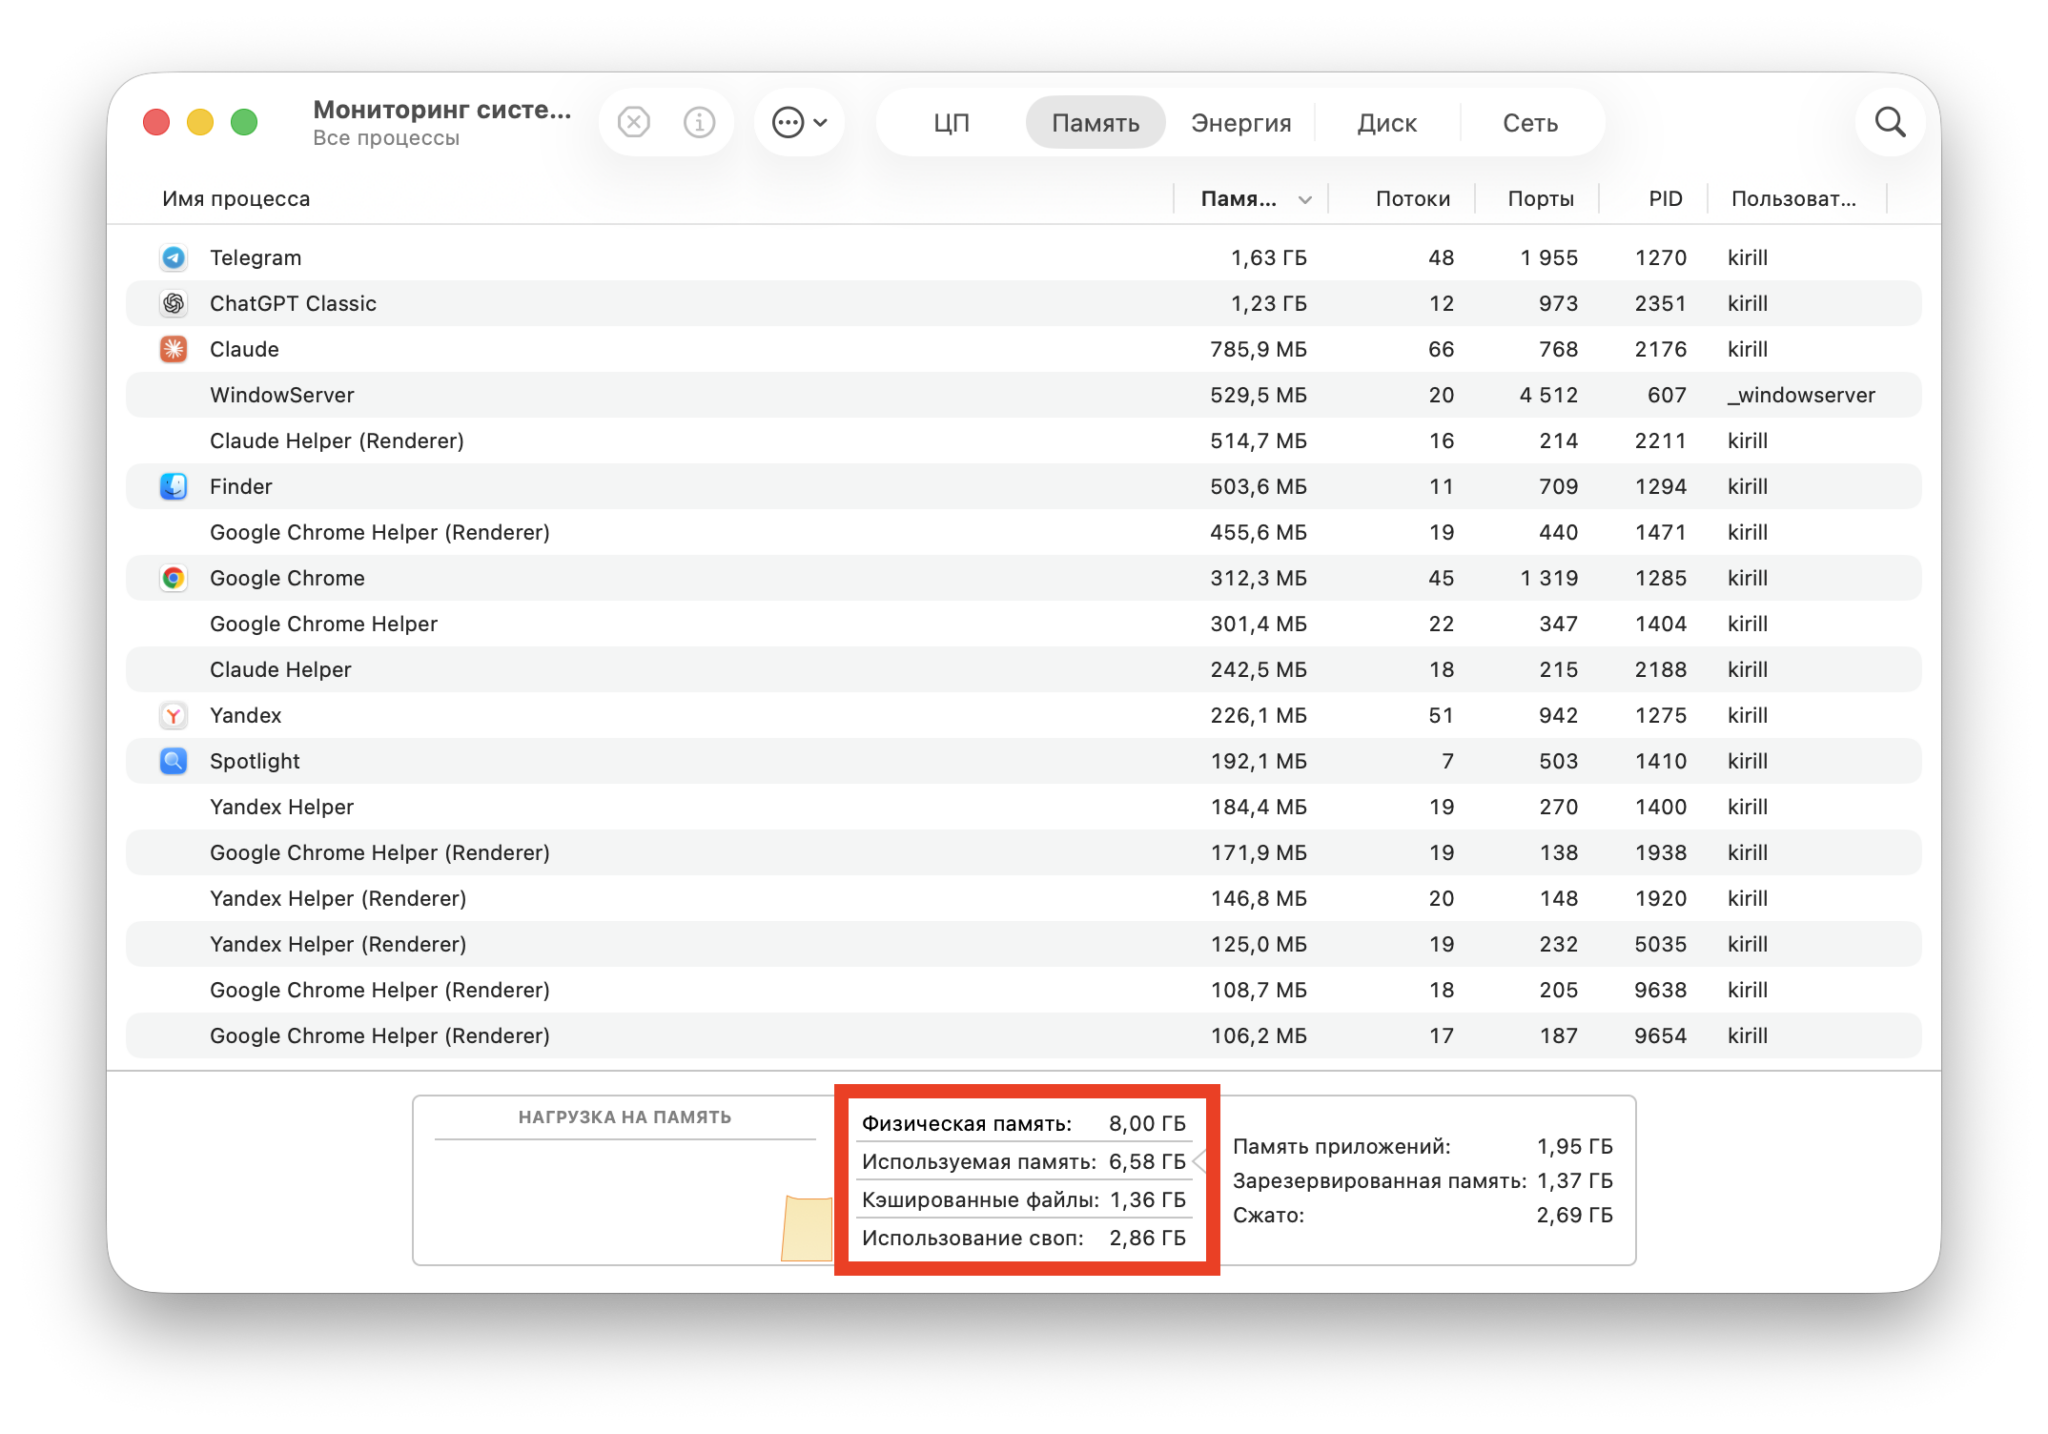
Task: Click the Google Chrome app icon
Action: click(173, 578)
